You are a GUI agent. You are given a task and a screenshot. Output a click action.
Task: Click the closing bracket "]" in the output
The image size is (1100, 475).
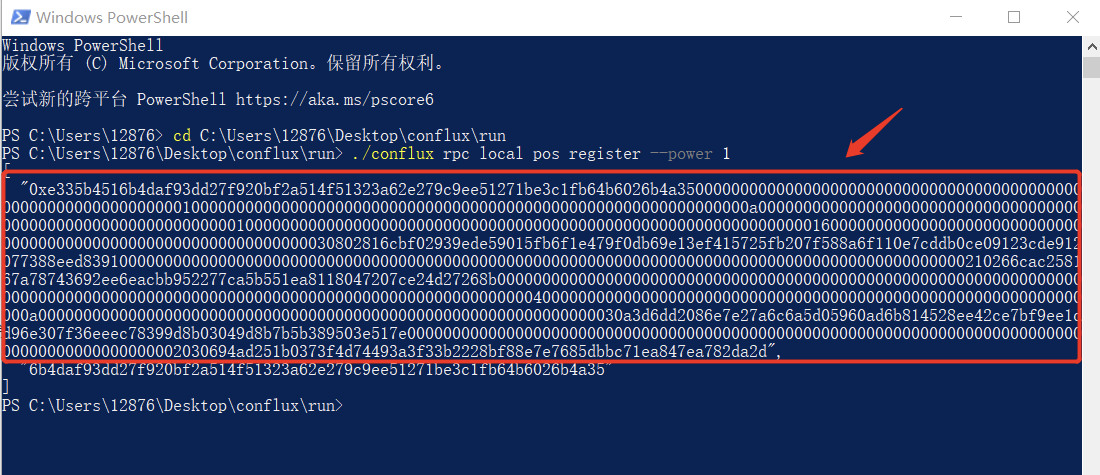point(6,387)
